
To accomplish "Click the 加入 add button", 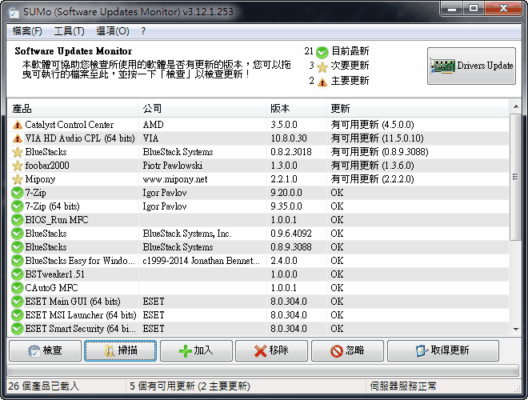I will [x=196, y=351].
